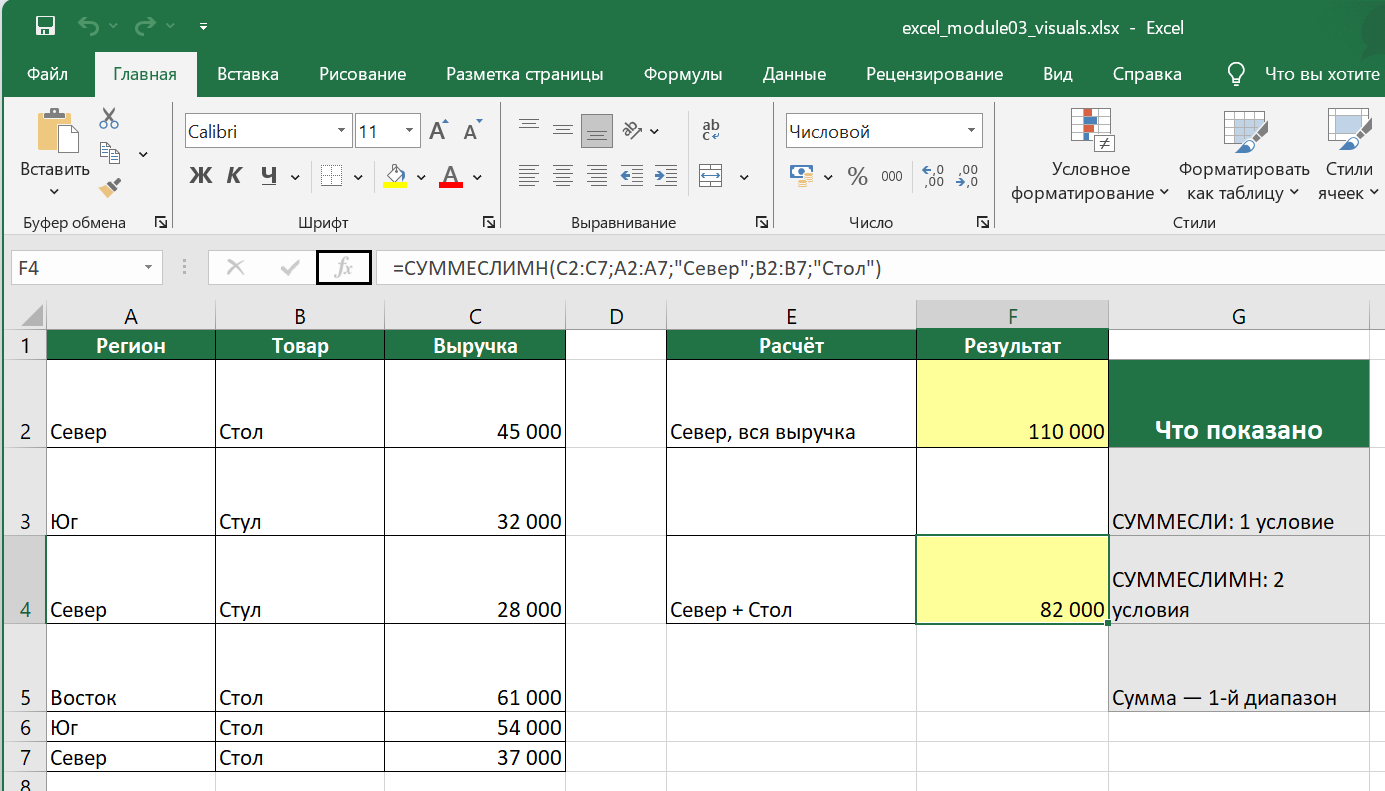Apply yellow fill color bucket
Viewport: 1385px width, 791px height.
(x=396, y=176)
